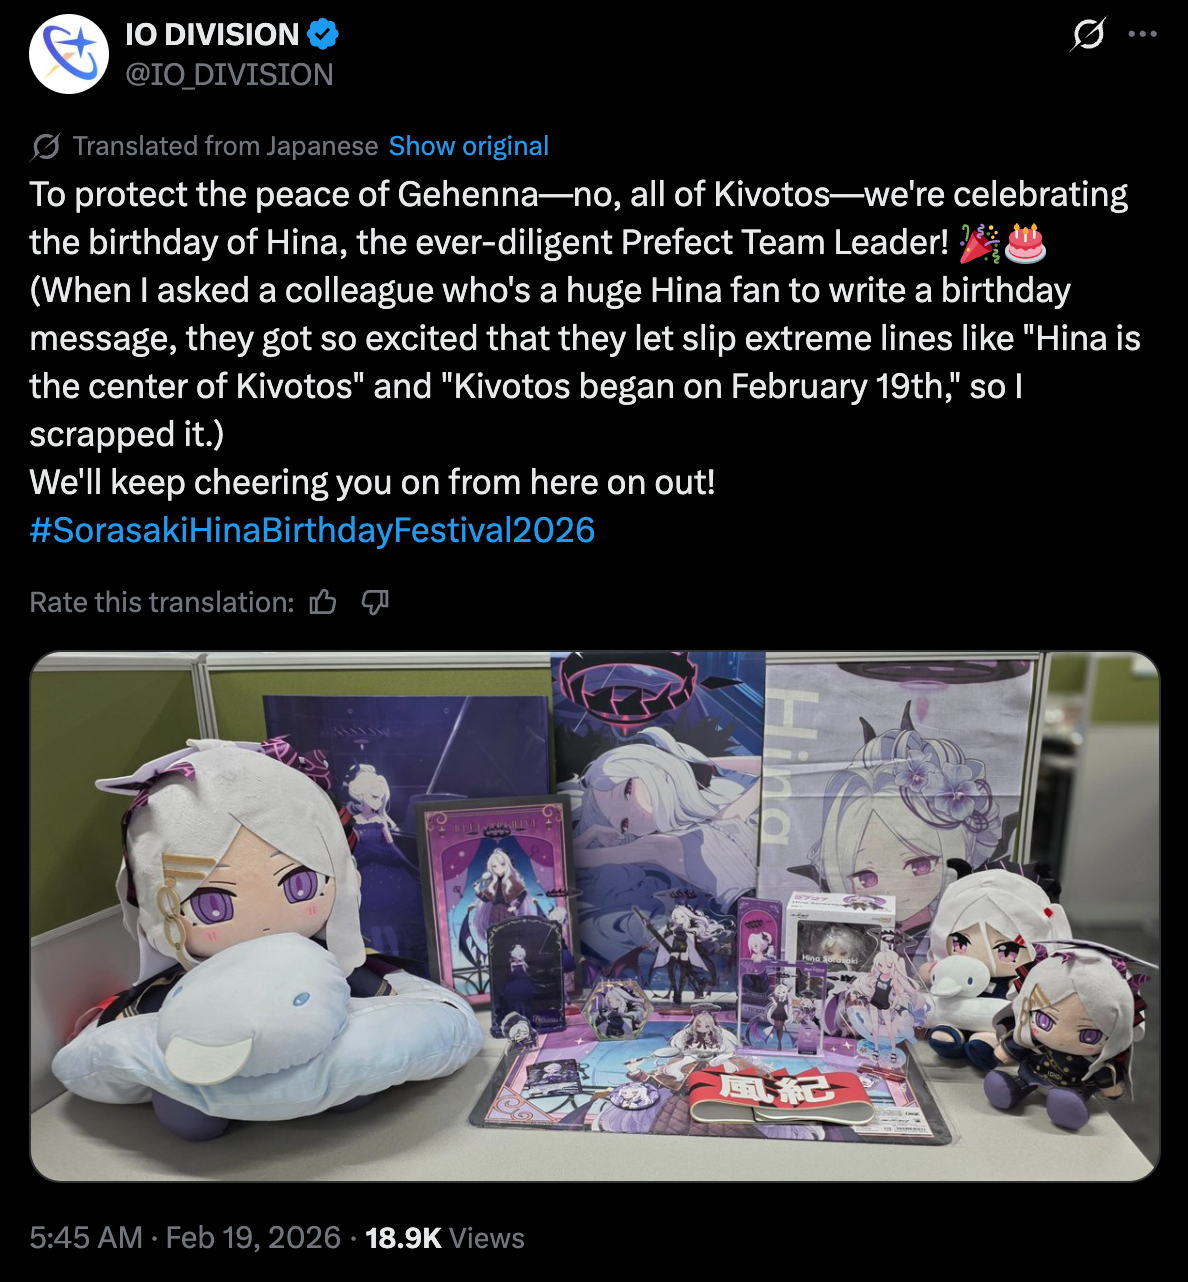Screen dimensions: 1188x1282
Task: Rate the translation with thumbs down
Action: pos(375,602)
